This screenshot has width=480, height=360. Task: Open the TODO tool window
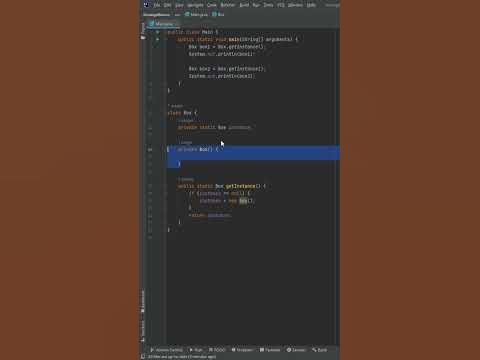217,350
